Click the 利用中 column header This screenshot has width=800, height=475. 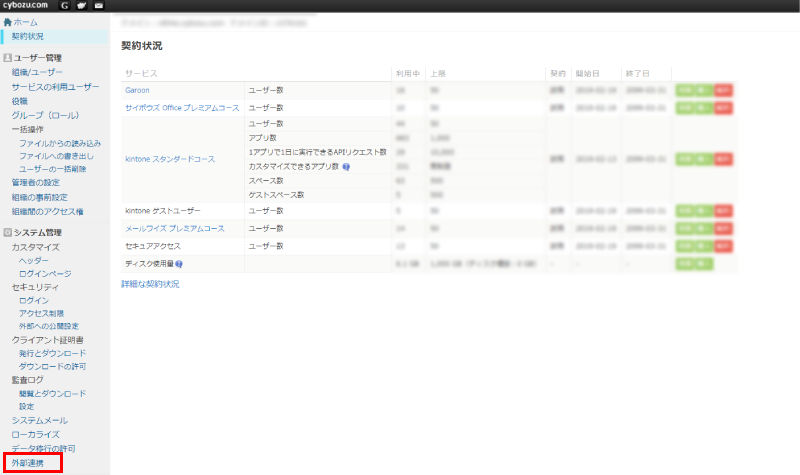pyautogui.click(x=408, y=73)
